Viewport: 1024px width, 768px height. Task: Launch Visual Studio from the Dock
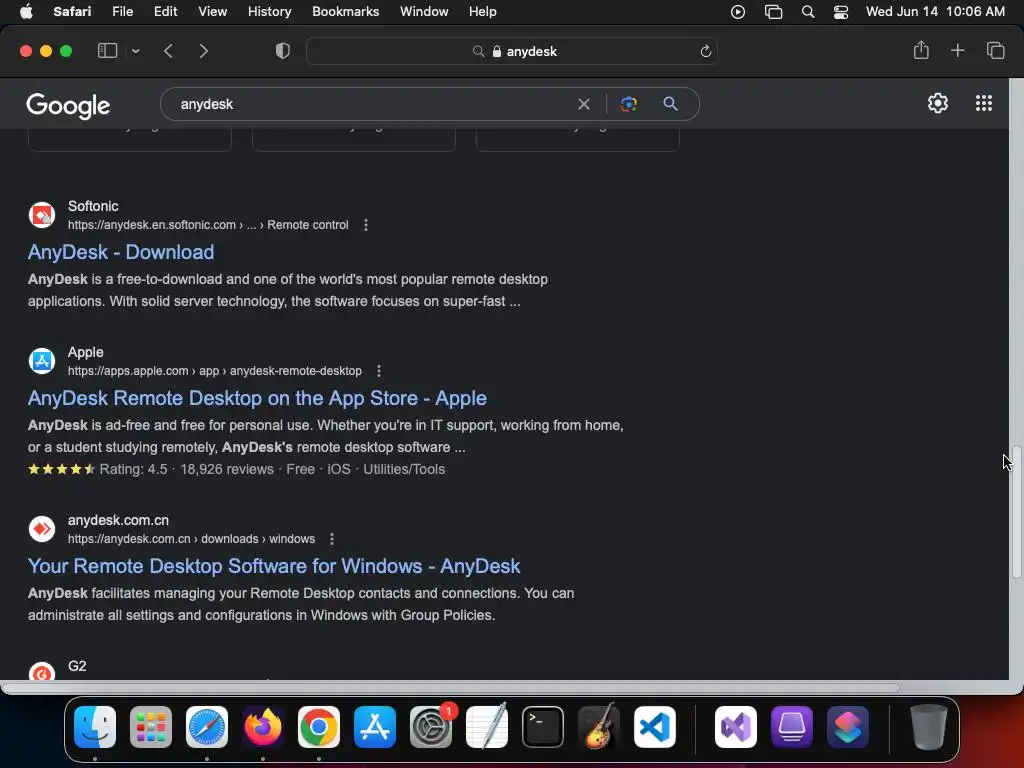736,727
